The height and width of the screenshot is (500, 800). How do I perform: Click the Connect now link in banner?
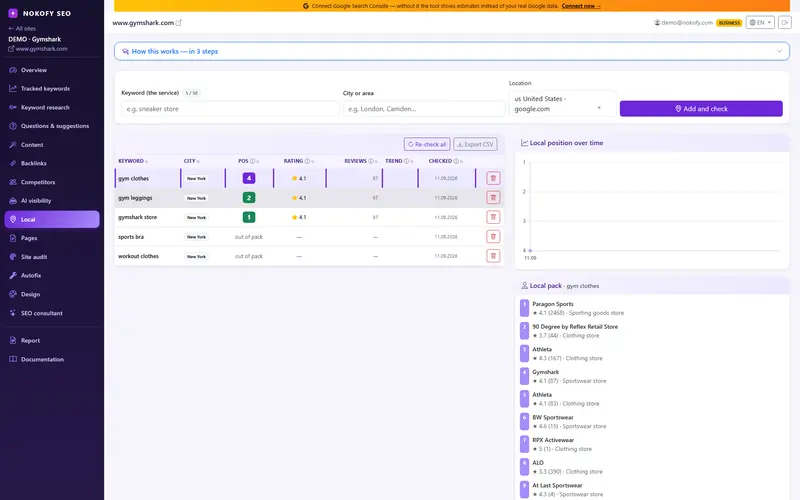click(x=581, y=6)
